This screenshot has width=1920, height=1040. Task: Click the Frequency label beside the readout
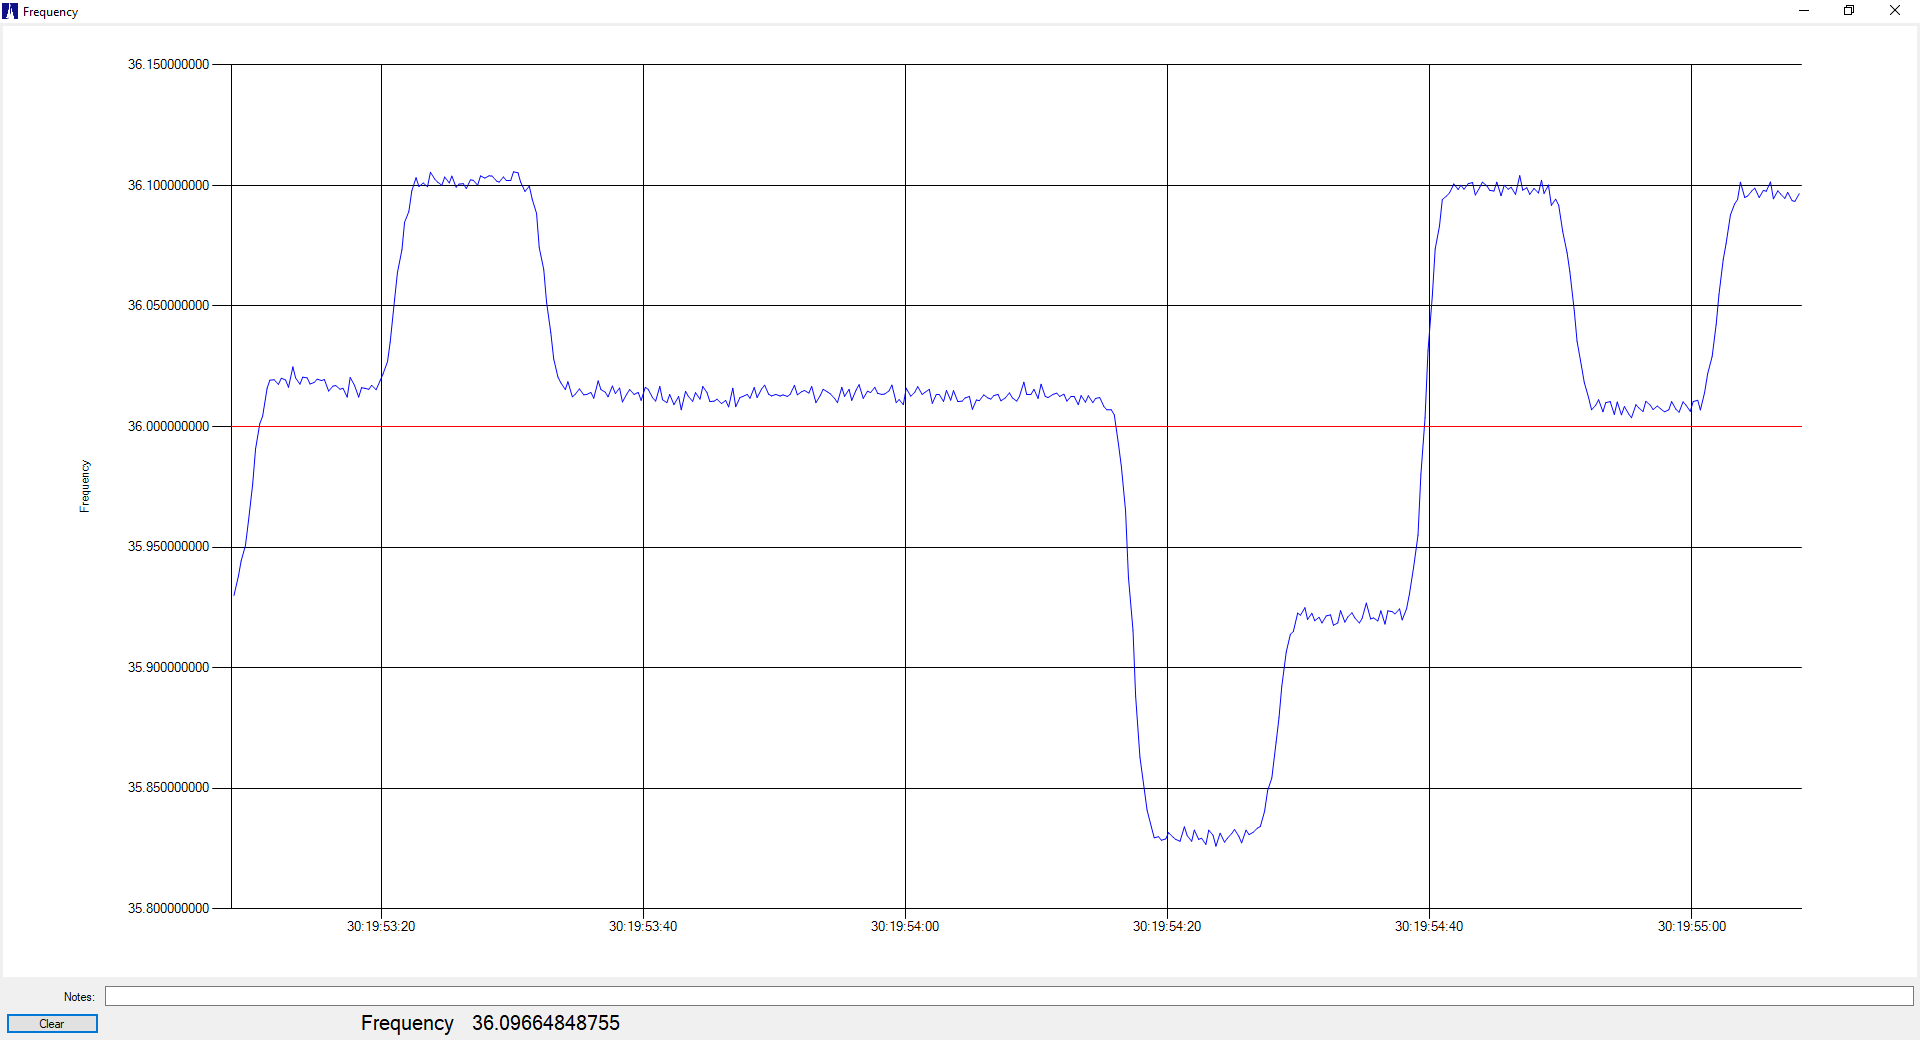point(407,1023)
